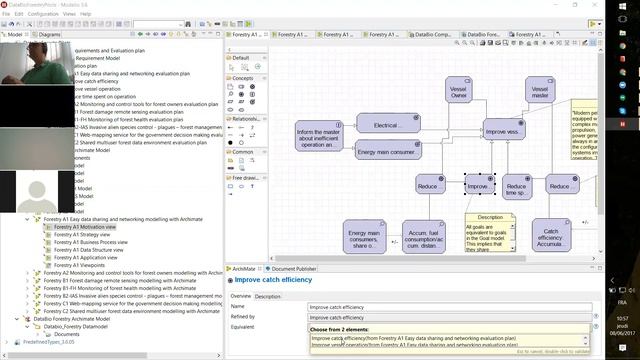
Task: Collapse the Relationships palette section
Action: [x=264, y=119]
